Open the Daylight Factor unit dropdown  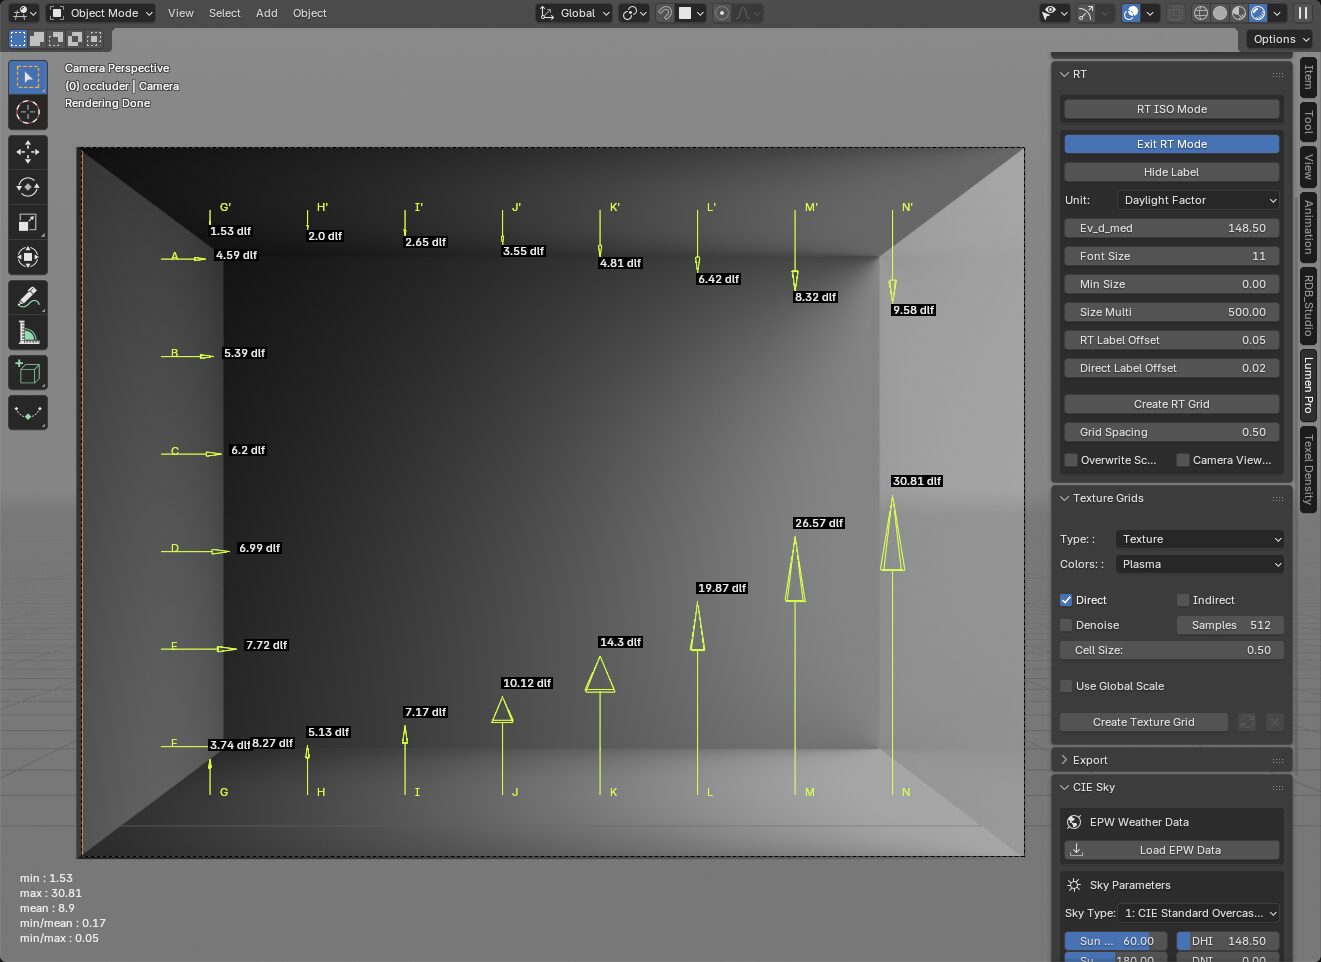pyautogui.click(x=1198, y=200)
